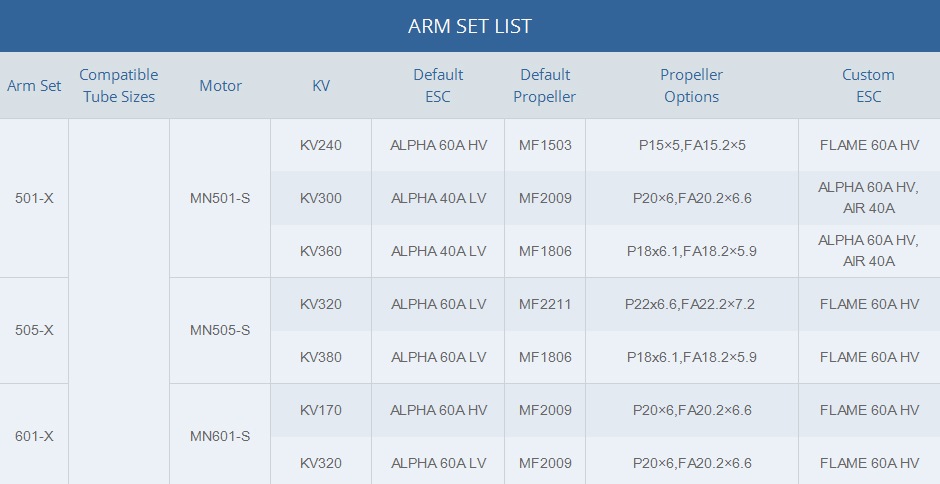Screen dimensions: 940x484
Task: Click the P22x6.6,FA22.2×7.2 propeller option
Action: (x=690, y=304)
